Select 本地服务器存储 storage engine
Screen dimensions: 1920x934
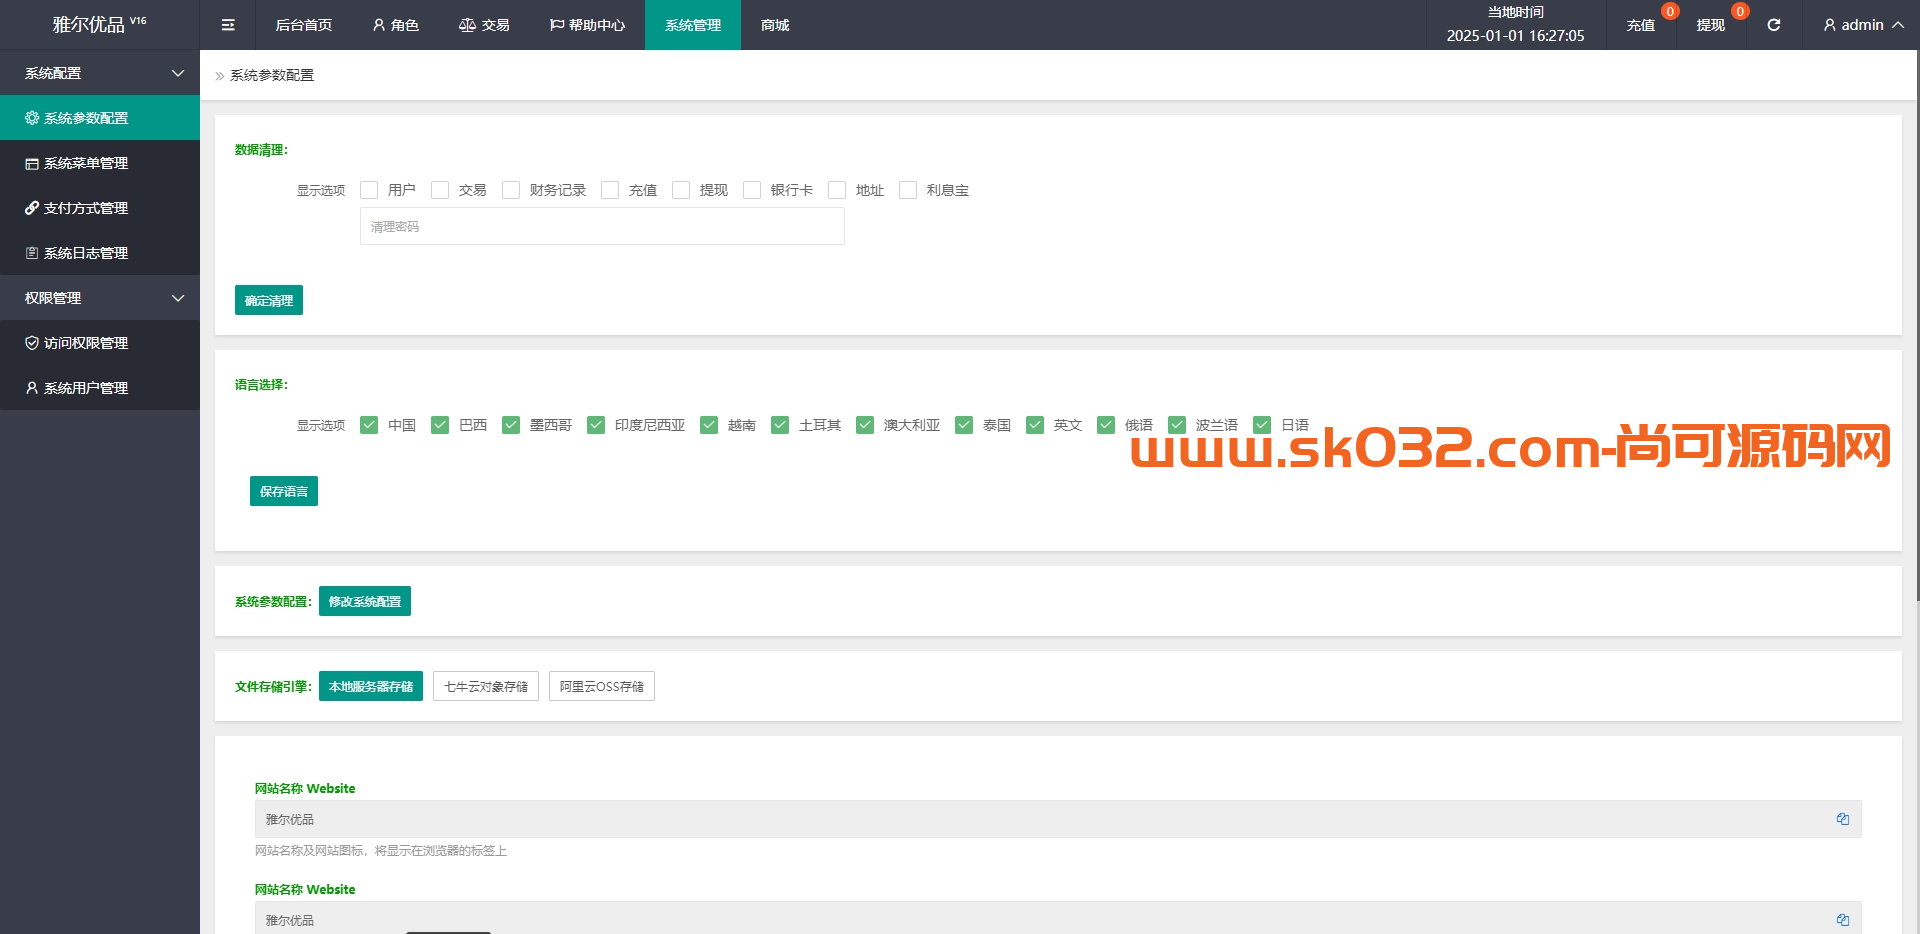[x=371, y=686]
